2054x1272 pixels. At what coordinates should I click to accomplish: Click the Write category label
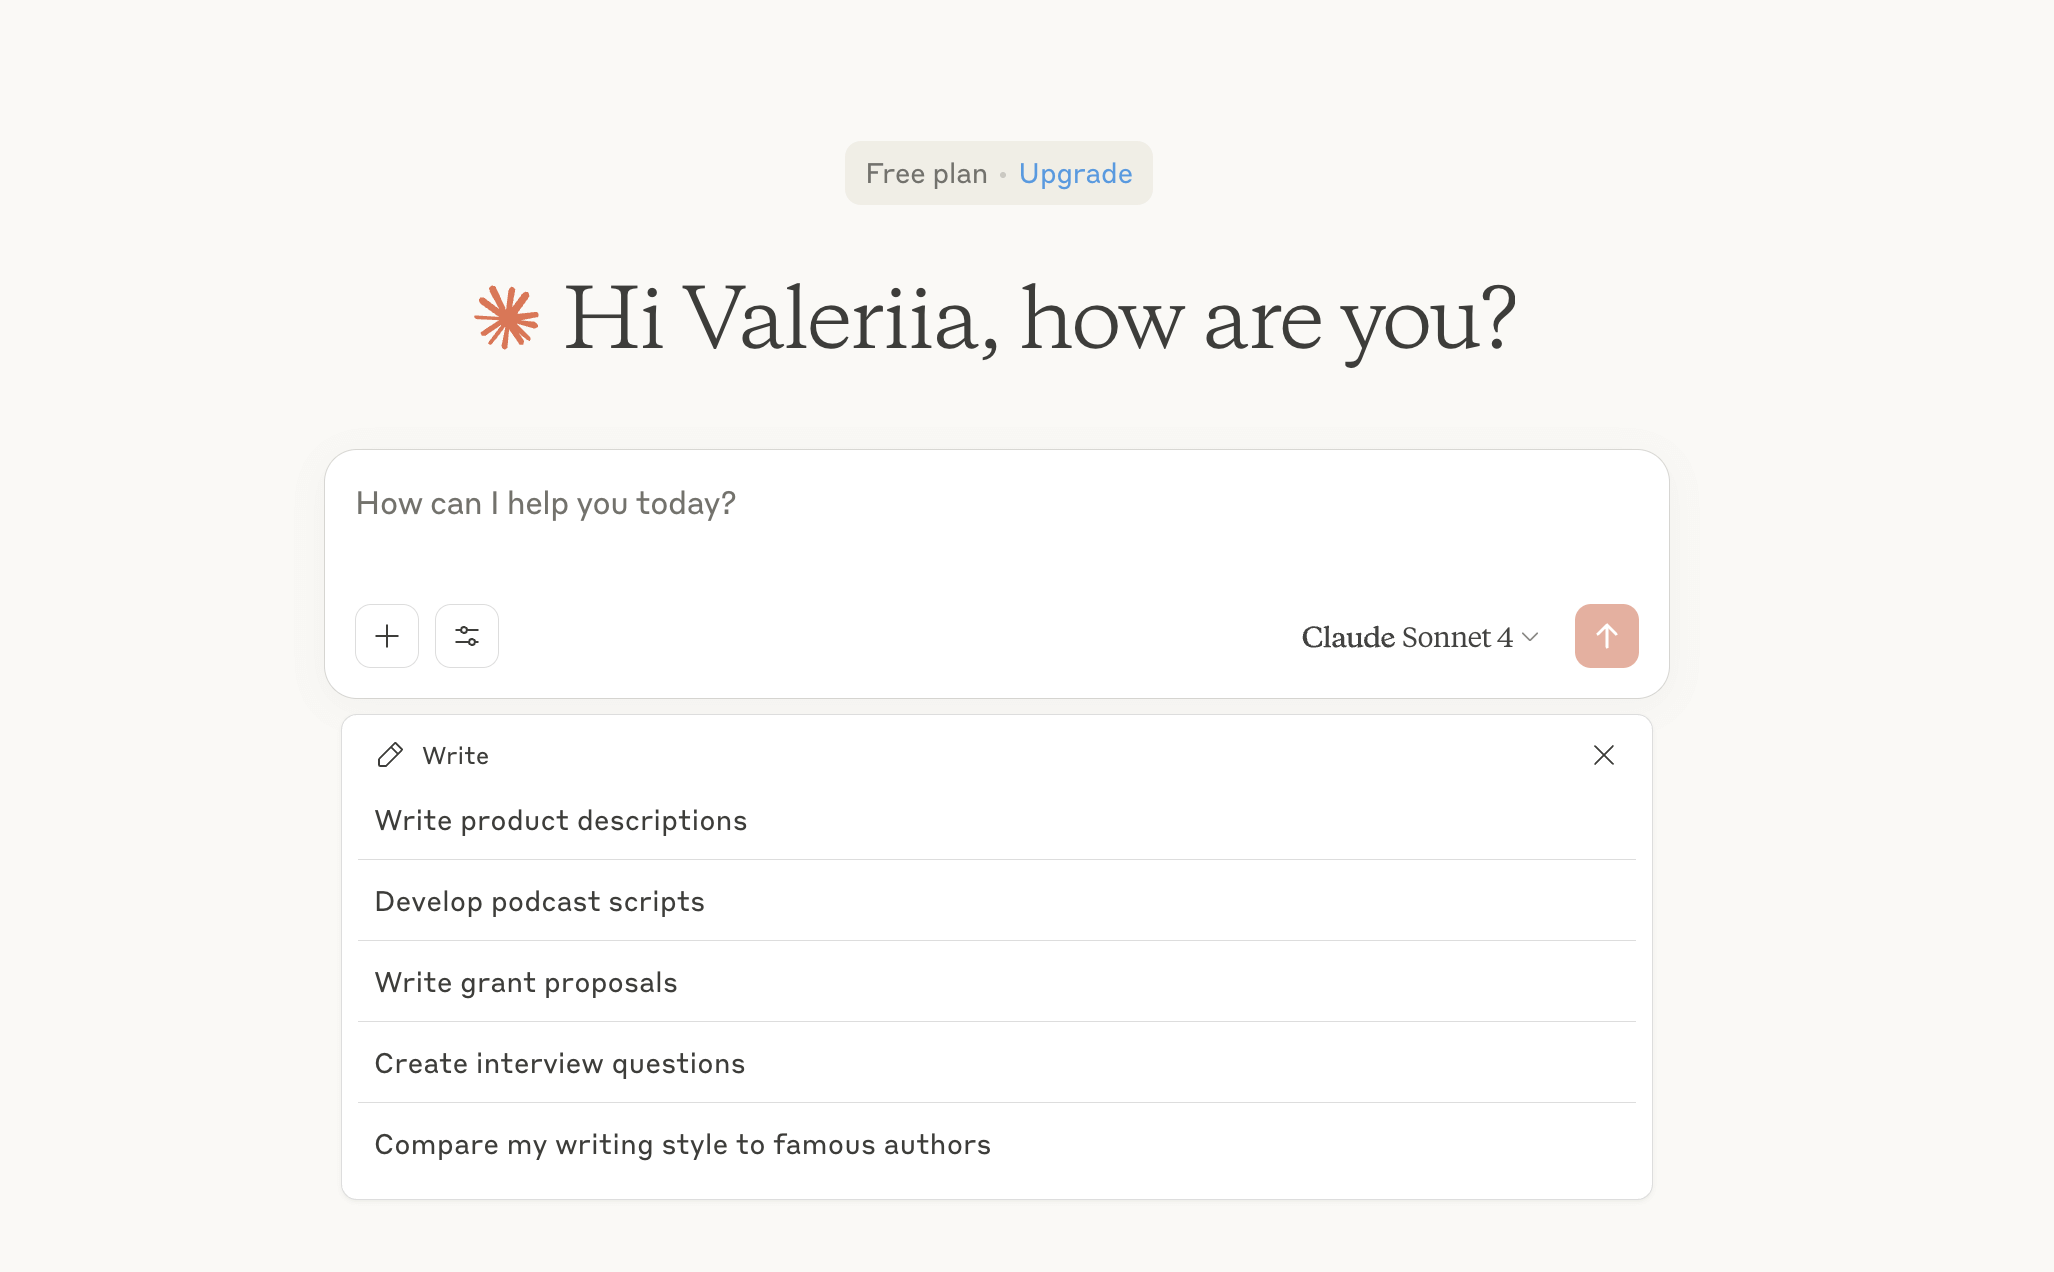tap(456, 756)
